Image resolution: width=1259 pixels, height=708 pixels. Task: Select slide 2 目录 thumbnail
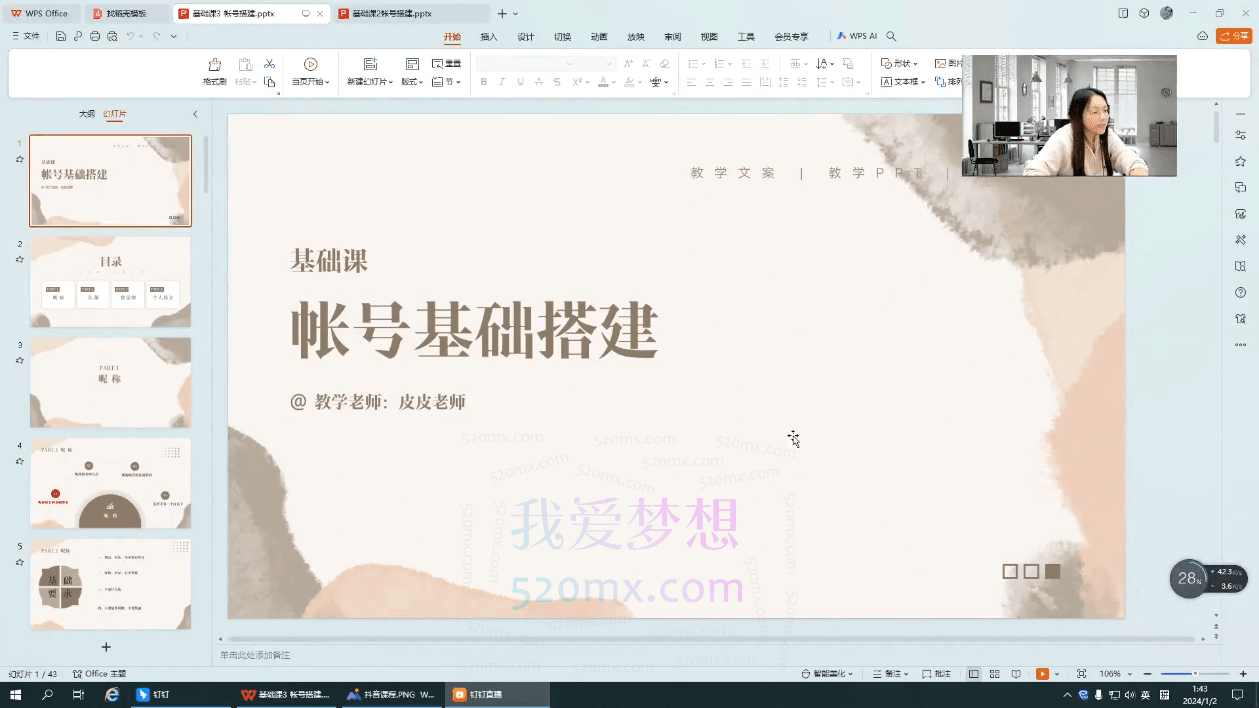110,282
